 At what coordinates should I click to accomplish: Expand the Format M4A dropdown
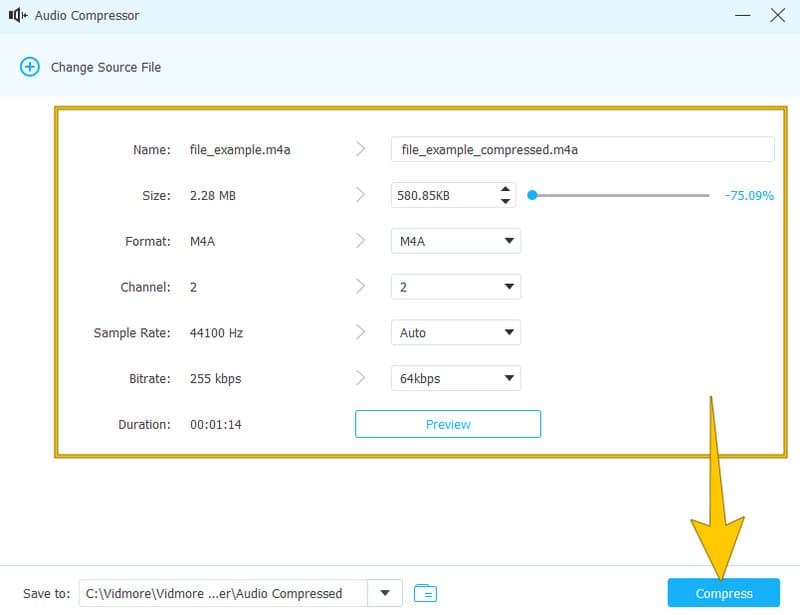tap(508, 241)
